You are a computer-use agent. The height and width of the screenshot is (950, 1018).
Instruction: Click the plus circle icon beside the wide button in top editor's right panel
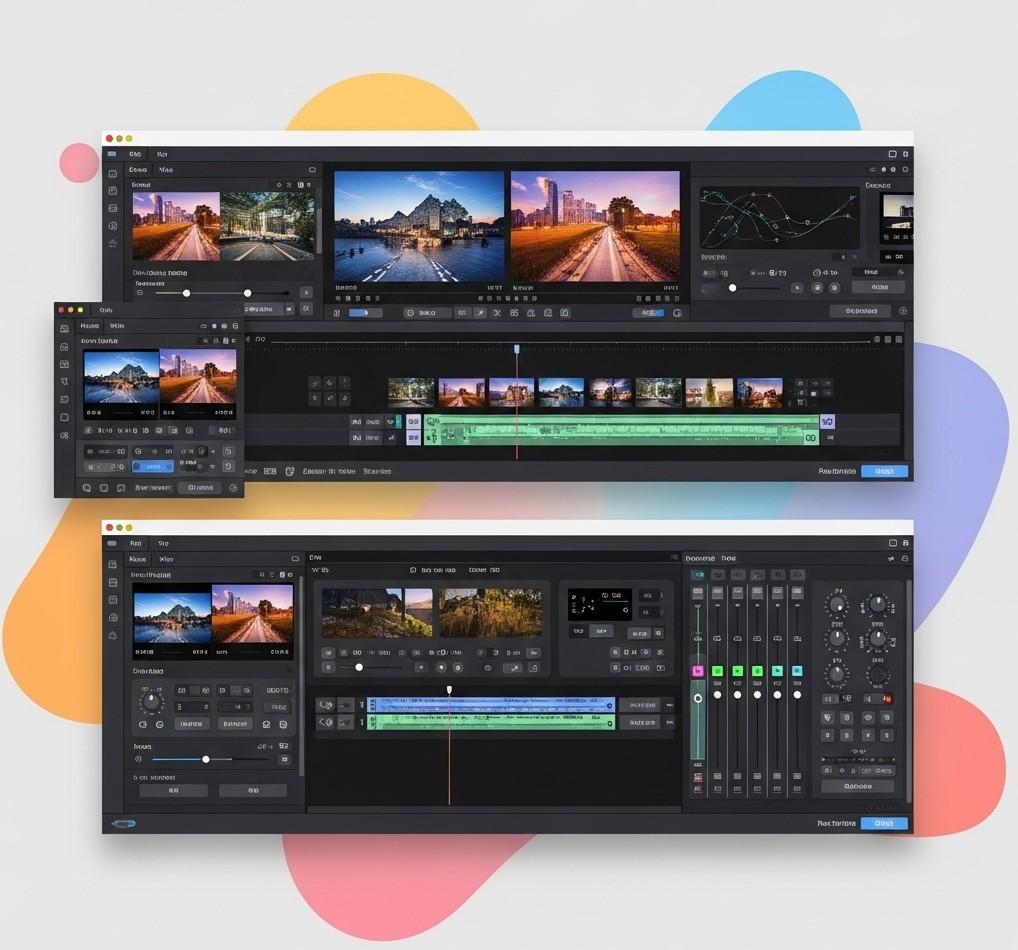902,311
